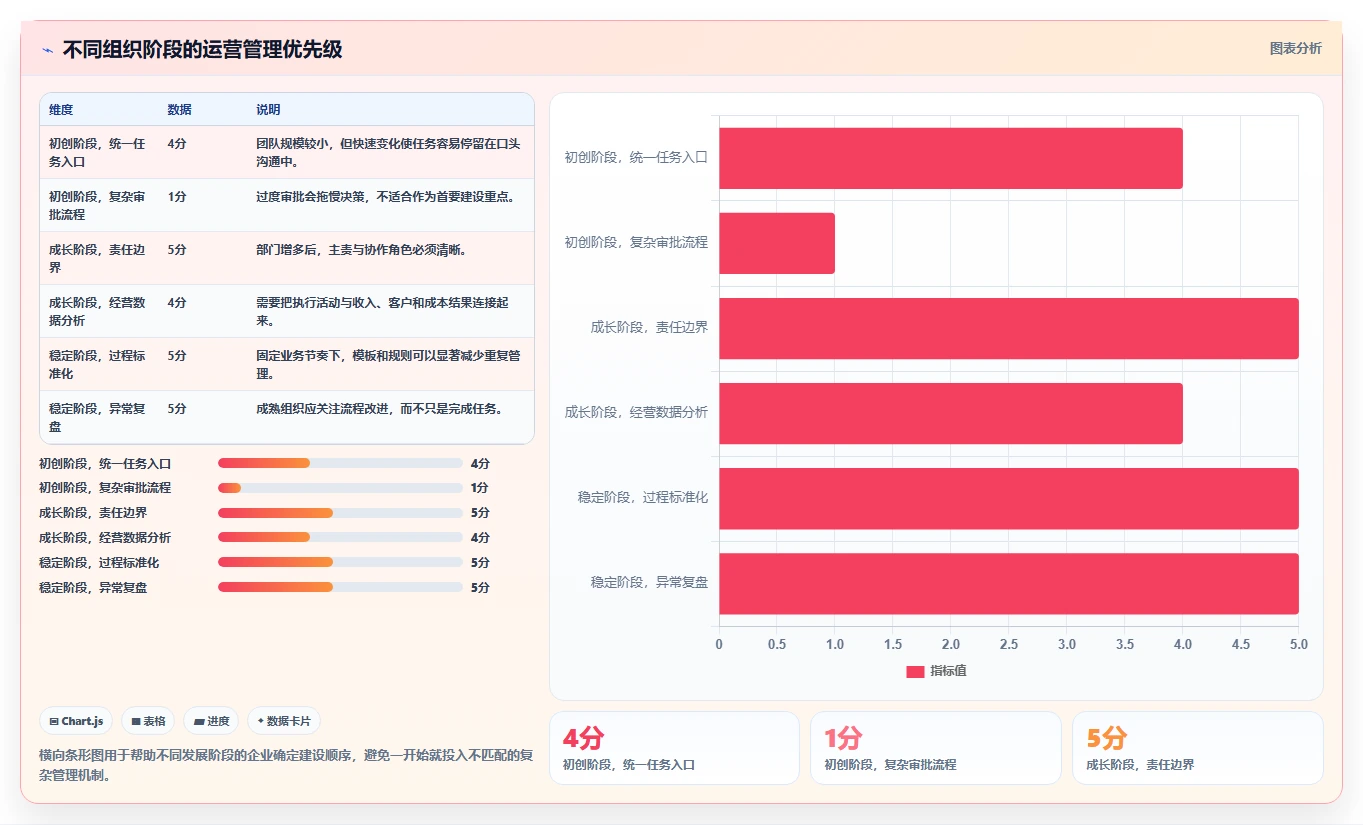Click progress bar for 初创阶段，统一任务入口
The height and width of the screenshot is (825, 1363).
tap(340, 463)
